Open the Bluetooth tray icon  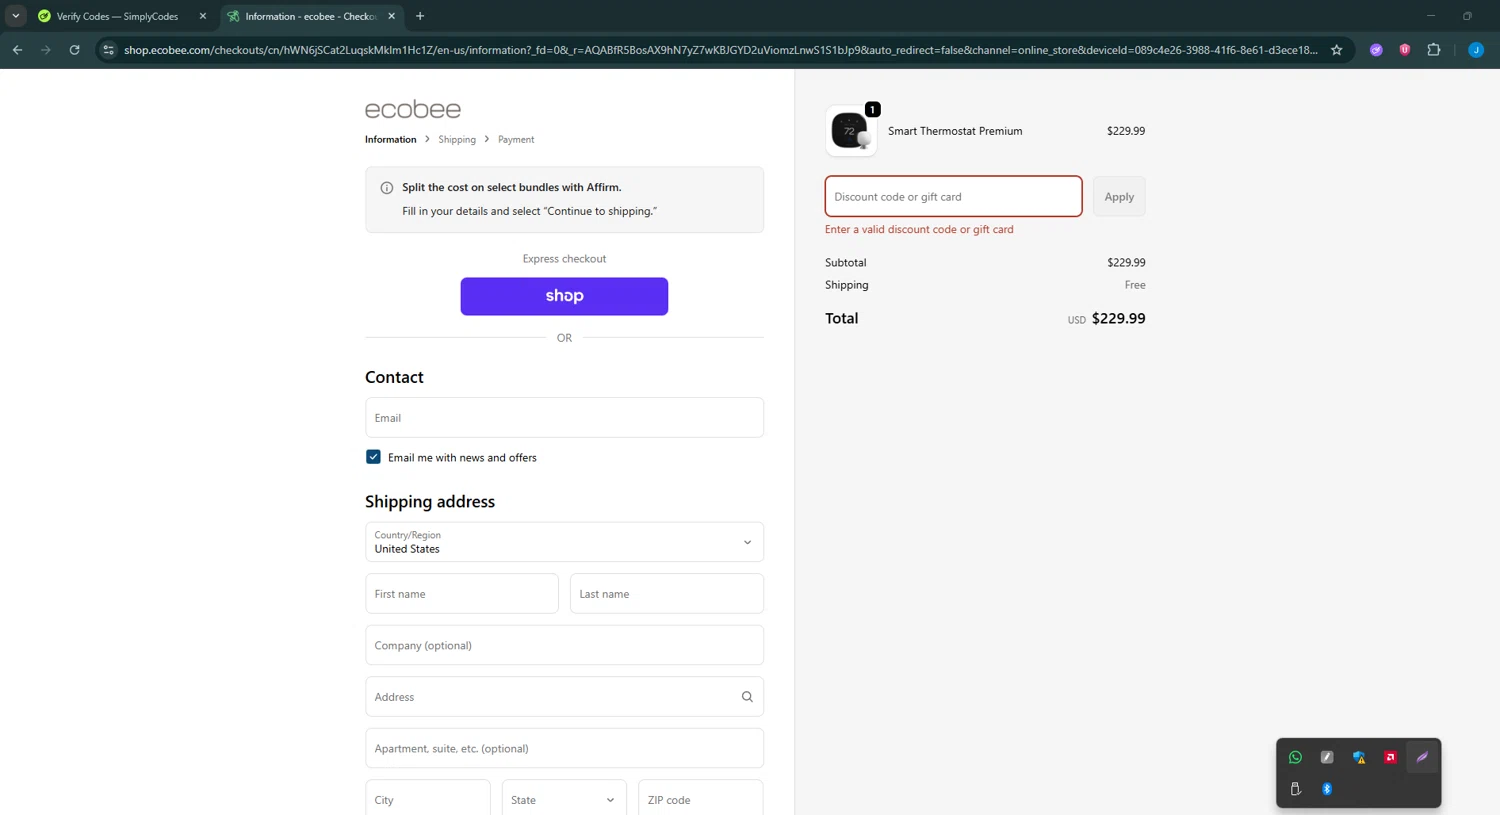coord(1327,789)
